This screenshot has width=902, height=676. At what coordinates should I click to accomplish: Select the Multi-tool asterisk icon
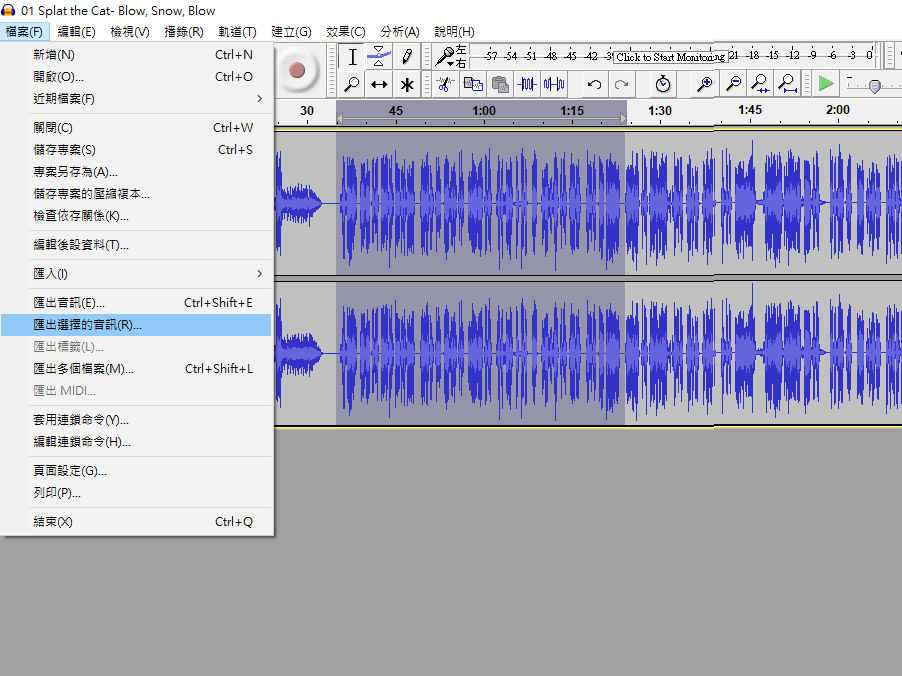coord(407,85)
